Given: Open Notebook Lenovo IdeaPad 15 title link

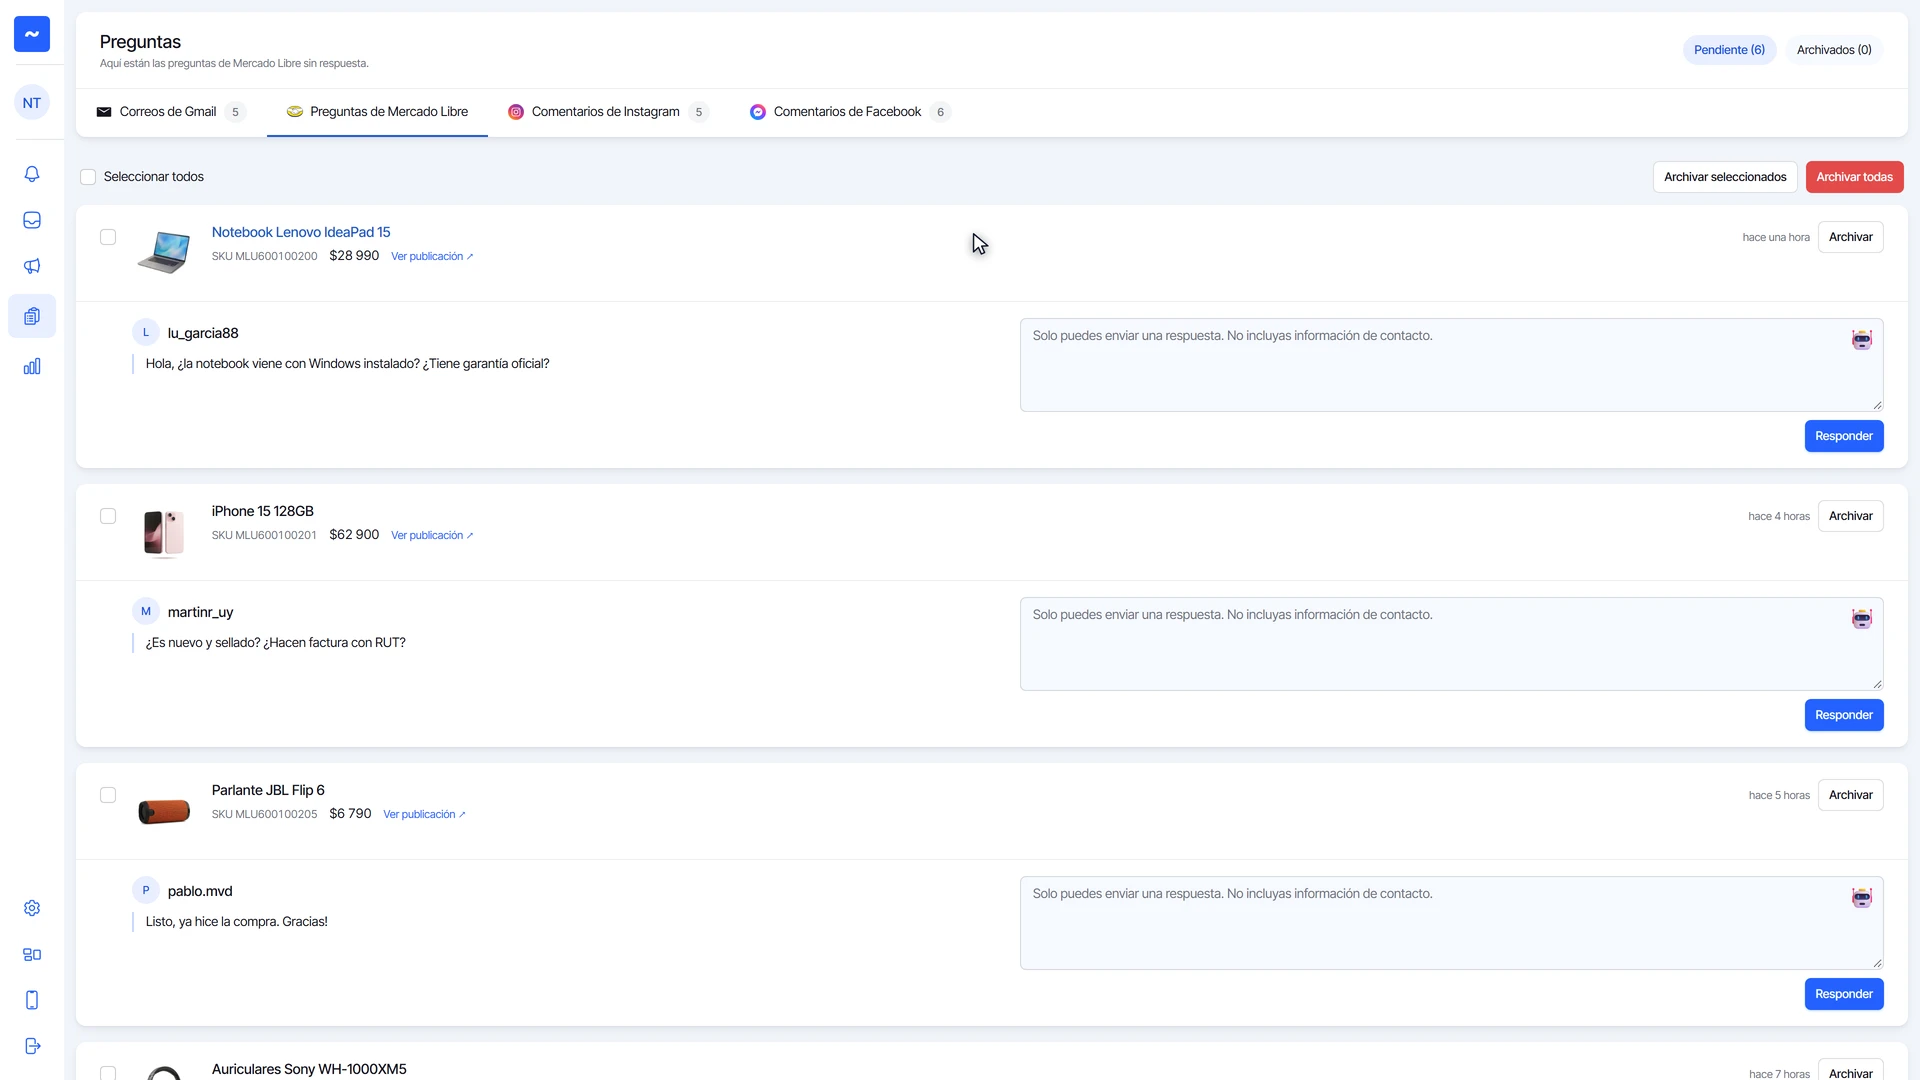Looking at the screenshot, I should point(301,232).
